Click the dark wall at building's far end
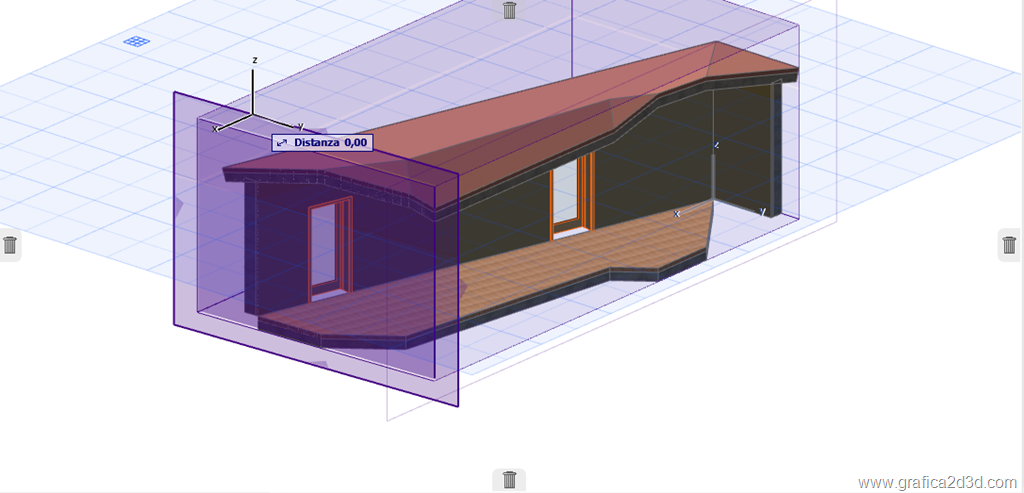Viewport: 1024px width, 493px height. 745,150
